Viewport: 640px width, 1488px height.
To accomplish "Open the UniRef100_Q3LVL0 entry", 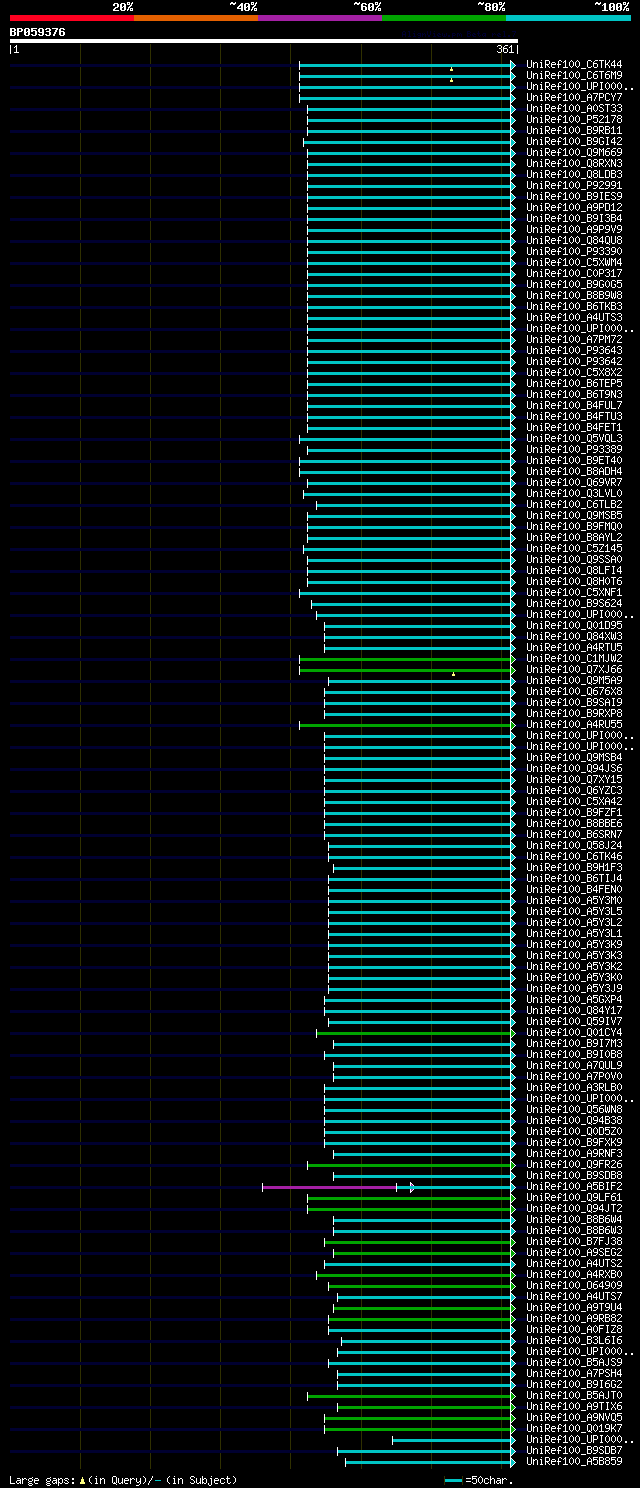I will click(x=573, y=494).
